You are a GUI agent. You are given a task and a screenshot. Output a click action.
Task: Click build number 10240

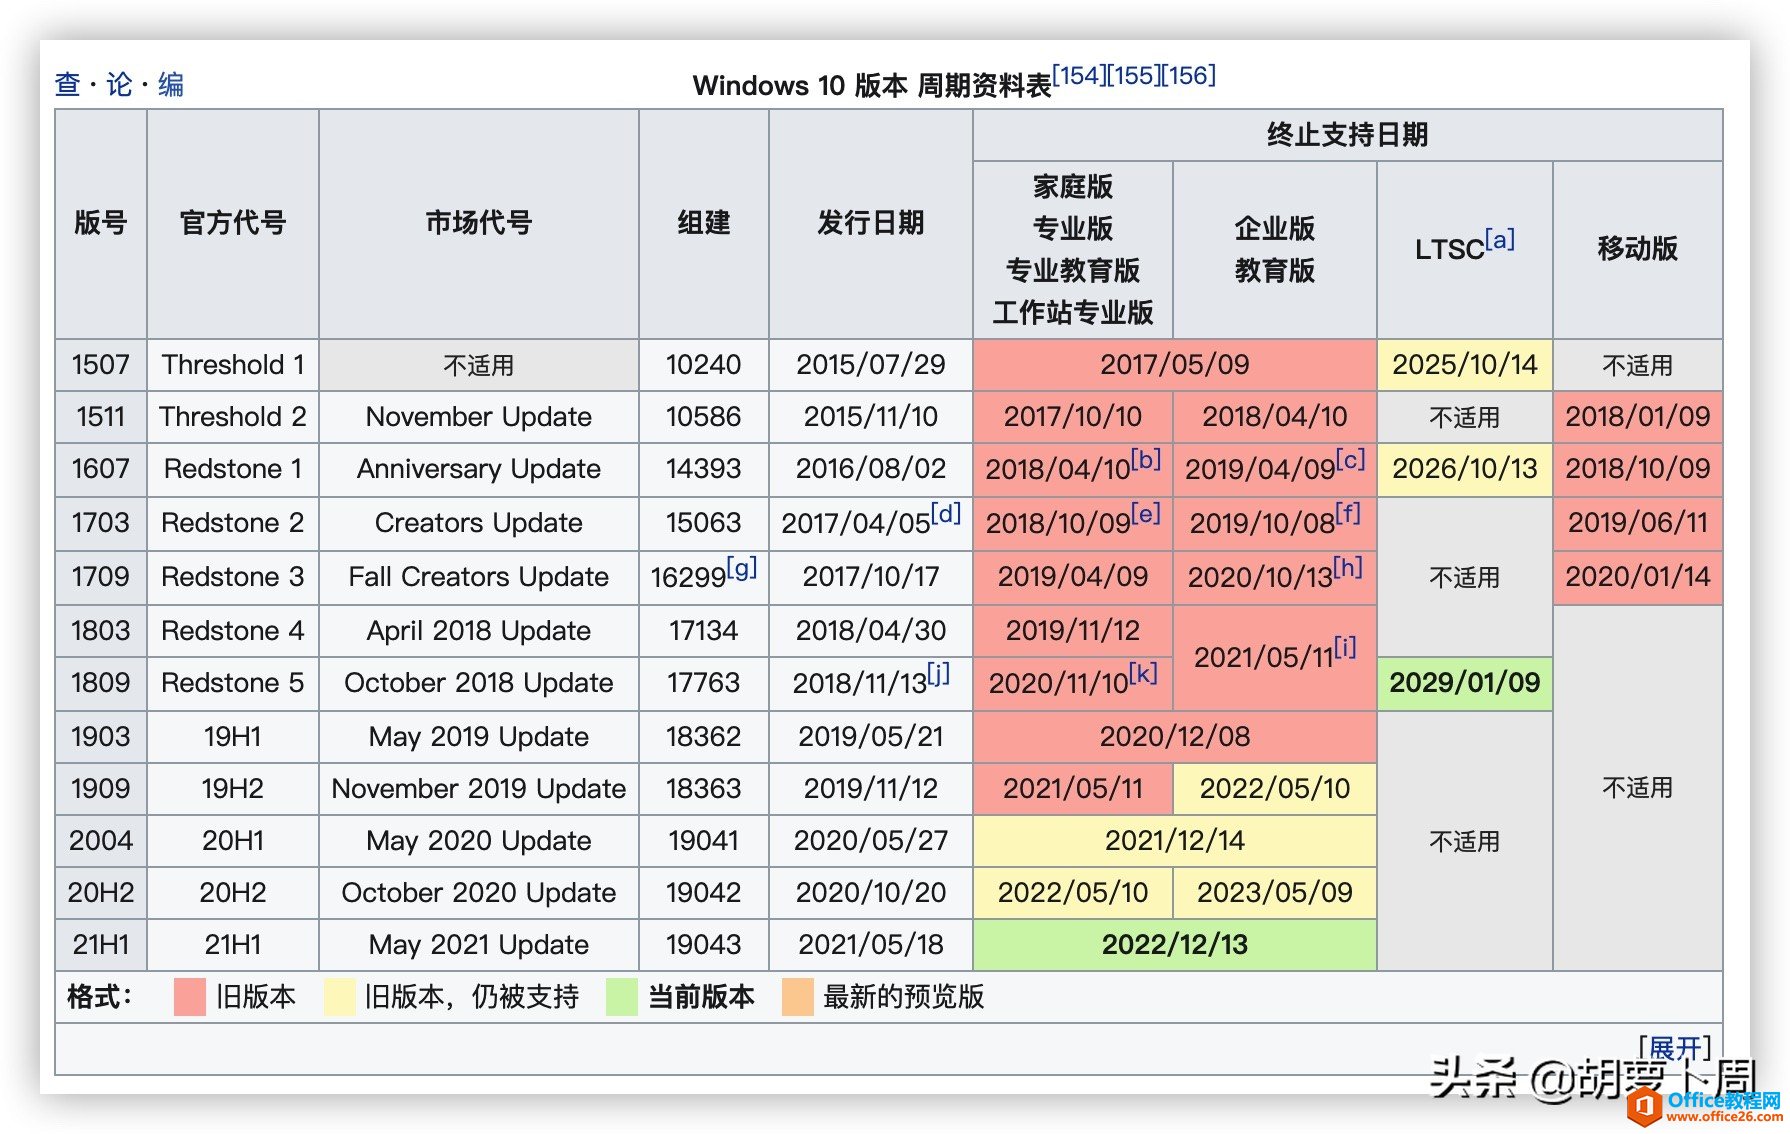point(704,365)
